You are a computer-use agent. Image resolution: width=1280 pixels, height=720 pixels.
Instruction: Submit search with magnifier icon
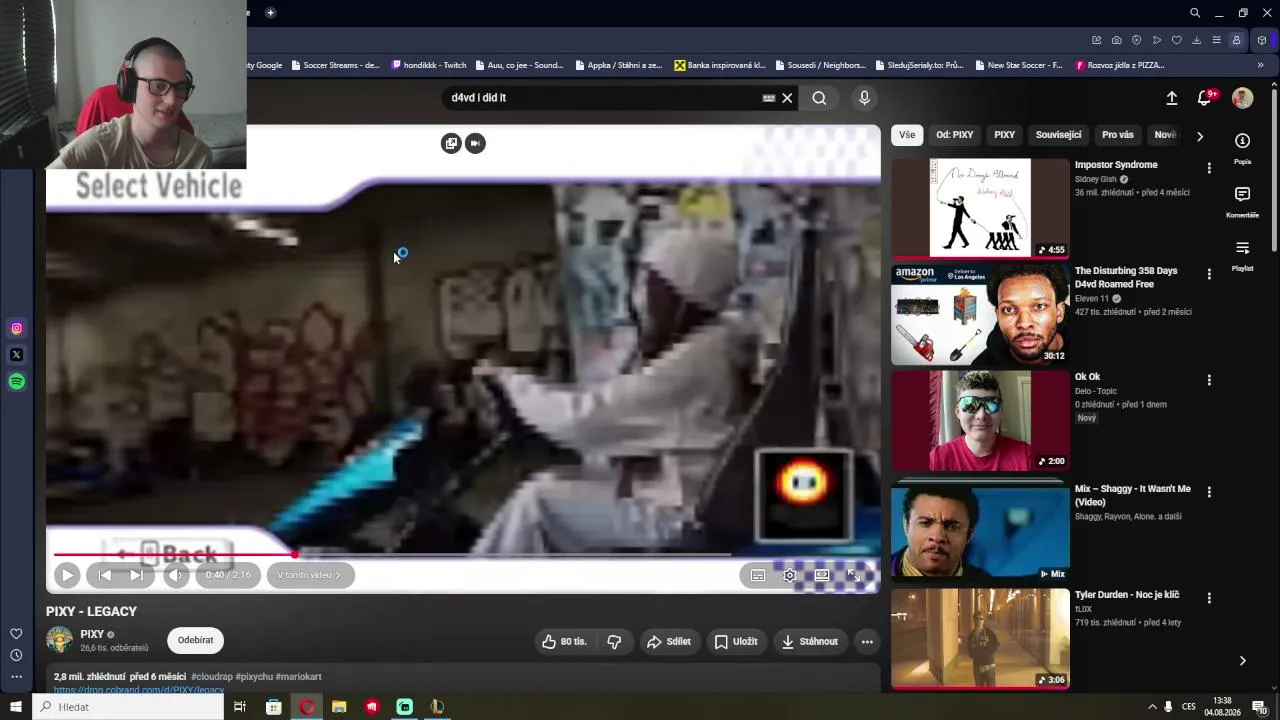[819, 98]
